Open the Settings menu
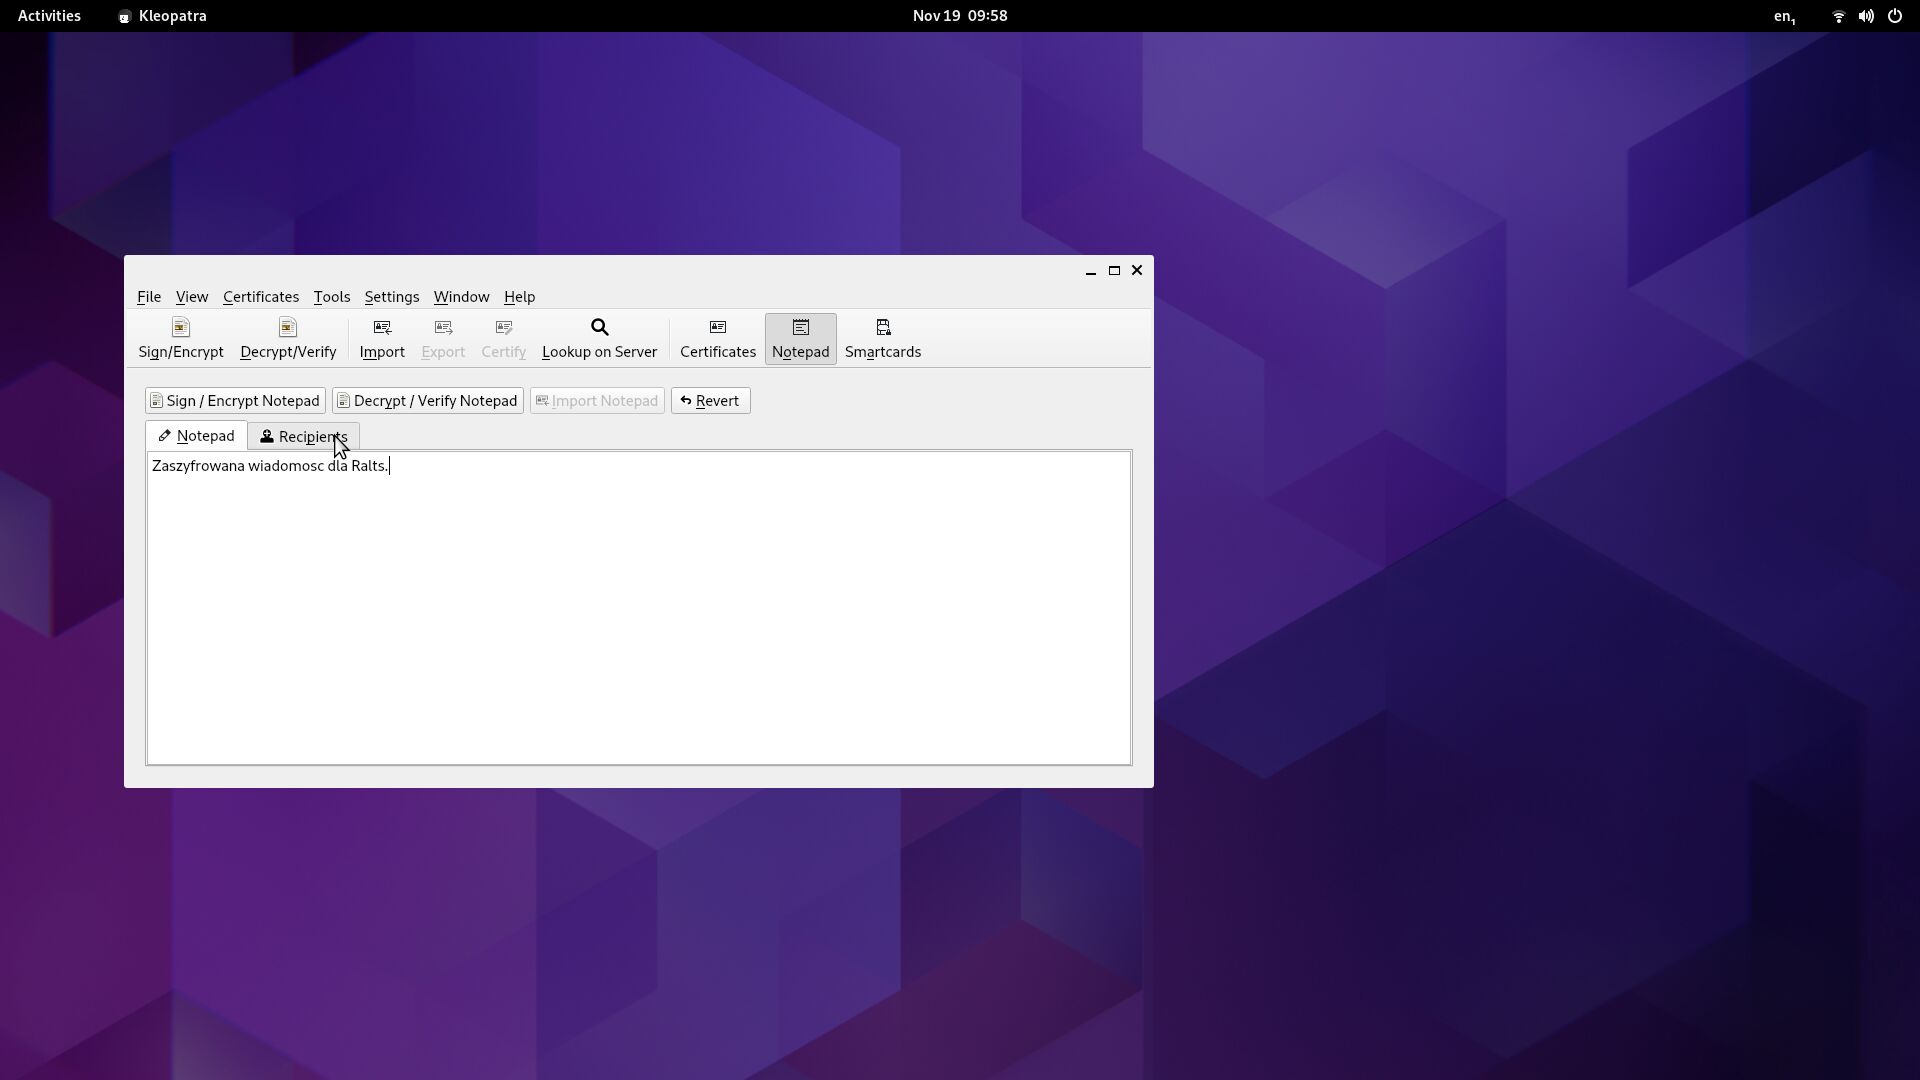This screenshot has height=1080, width=1920. [391, 297]
